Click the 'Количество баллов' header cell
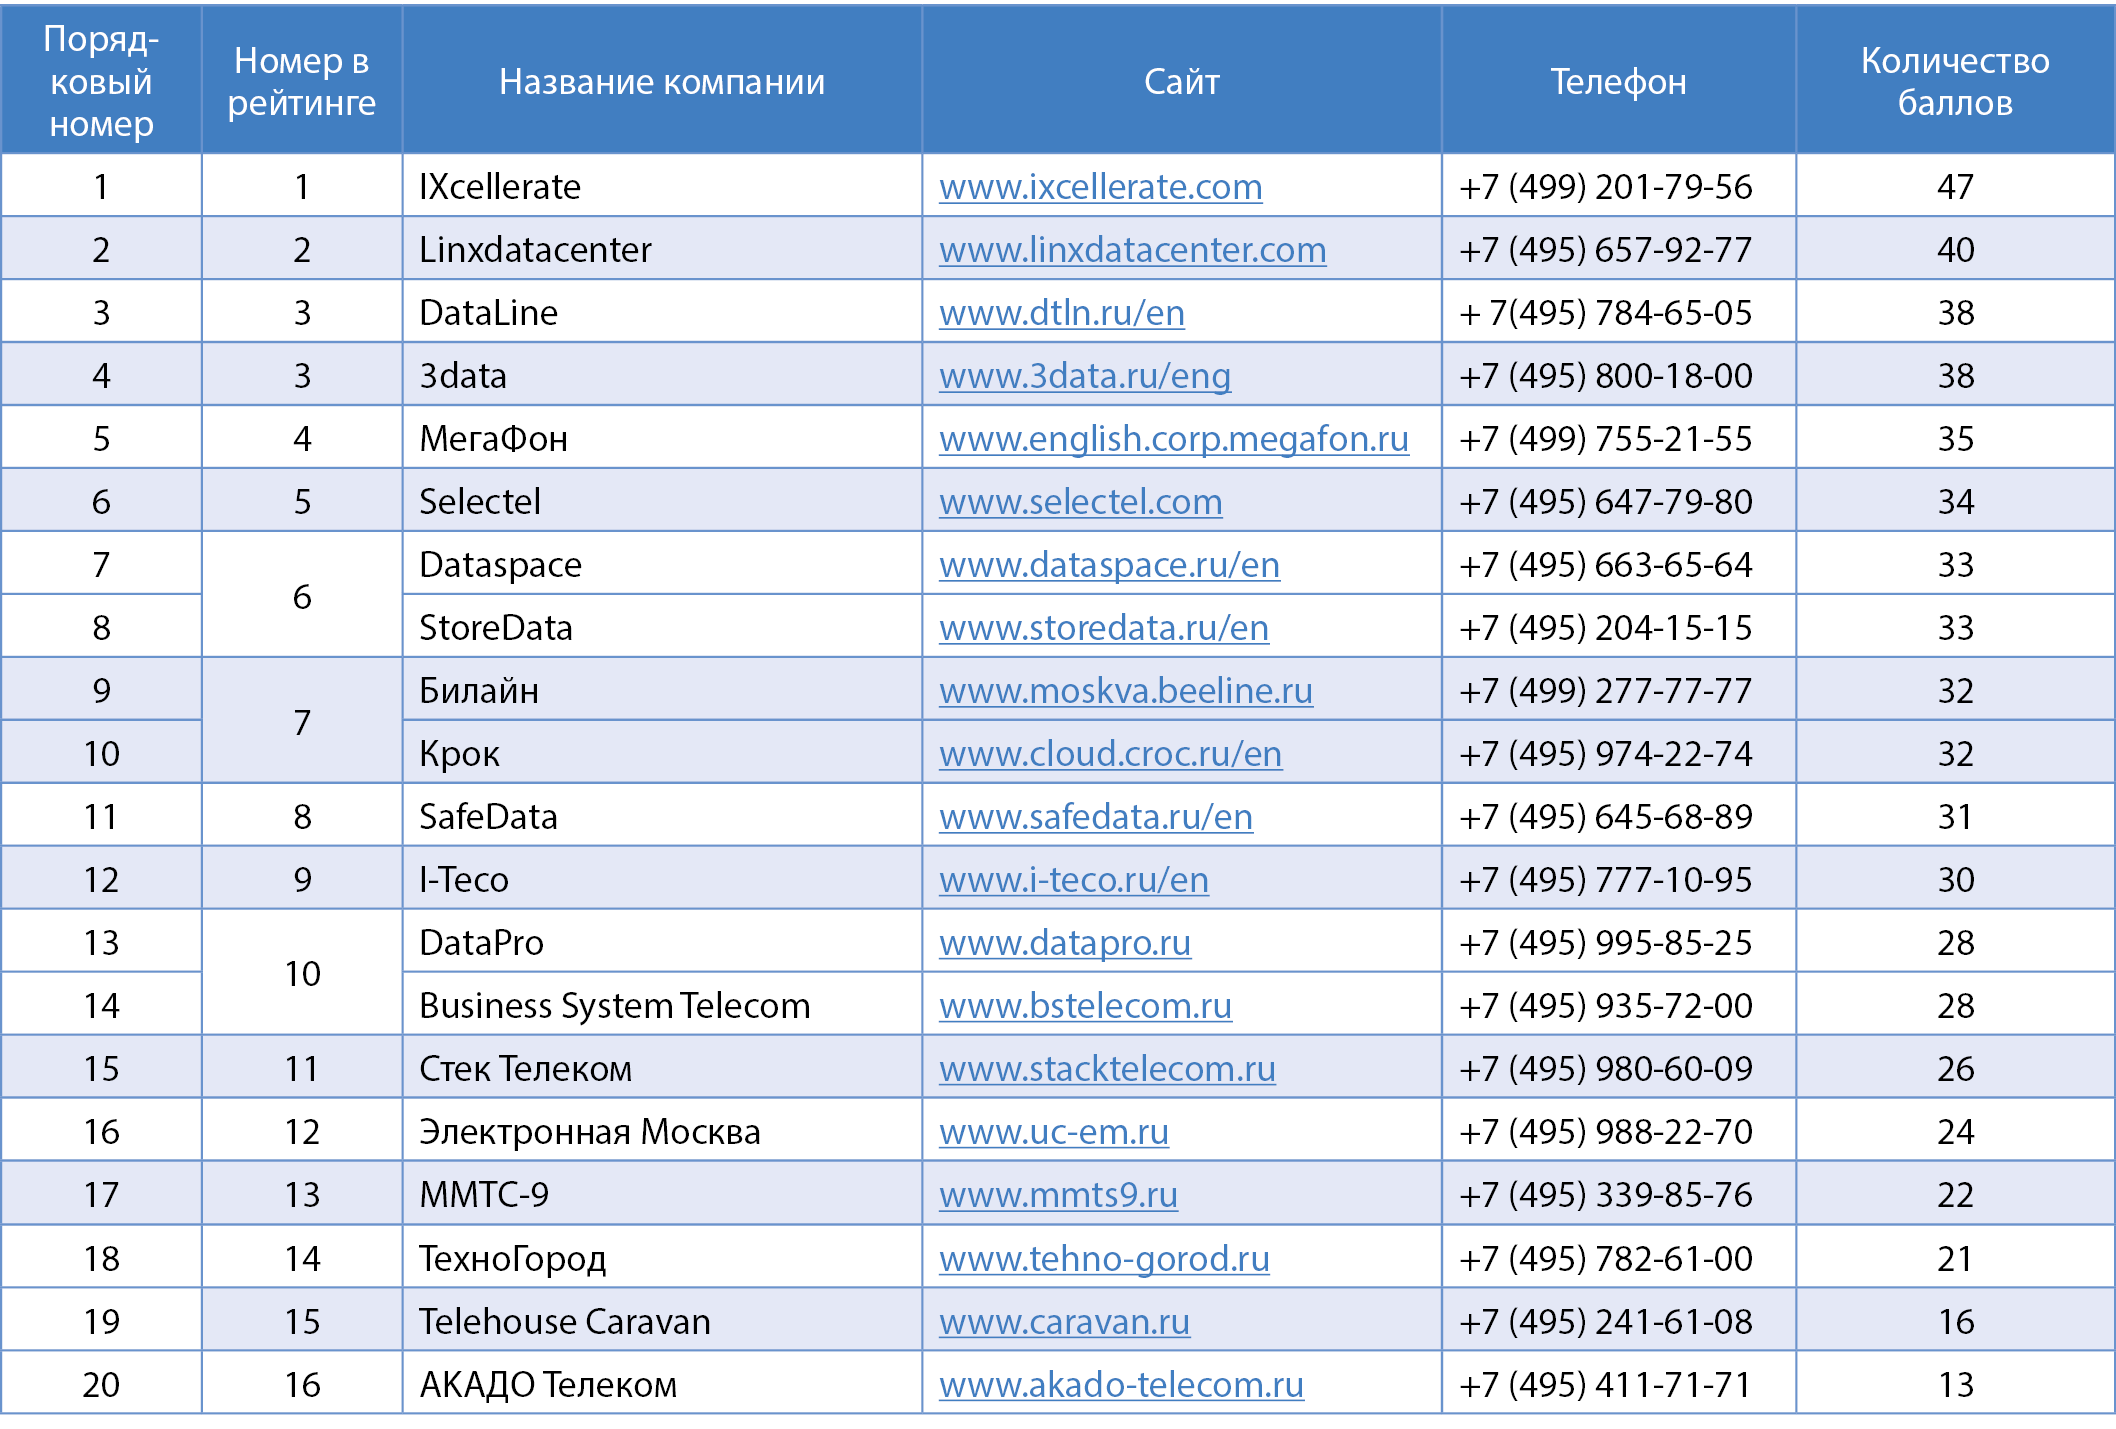Image resolution: width=2116 pixels, height=1429 pixels. (1954, 81)
